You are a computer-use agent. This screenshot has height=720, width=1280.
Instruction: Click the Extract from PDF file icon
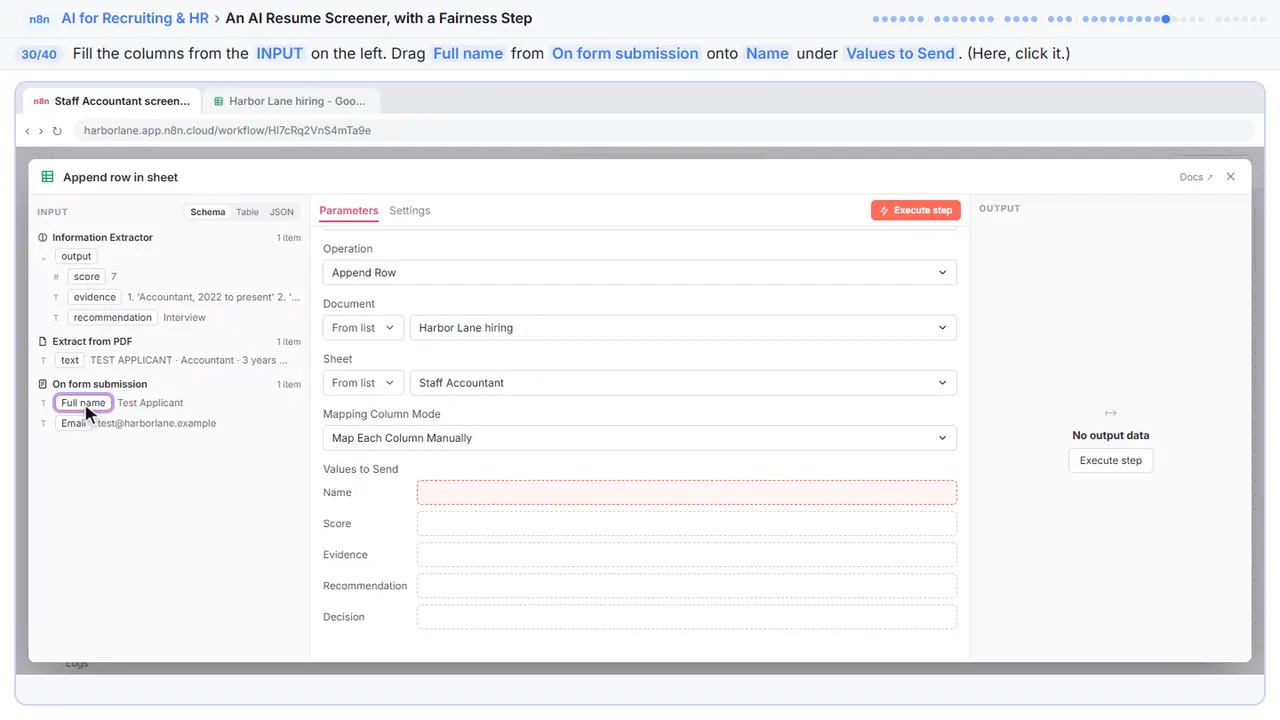(x=43, y=342)
